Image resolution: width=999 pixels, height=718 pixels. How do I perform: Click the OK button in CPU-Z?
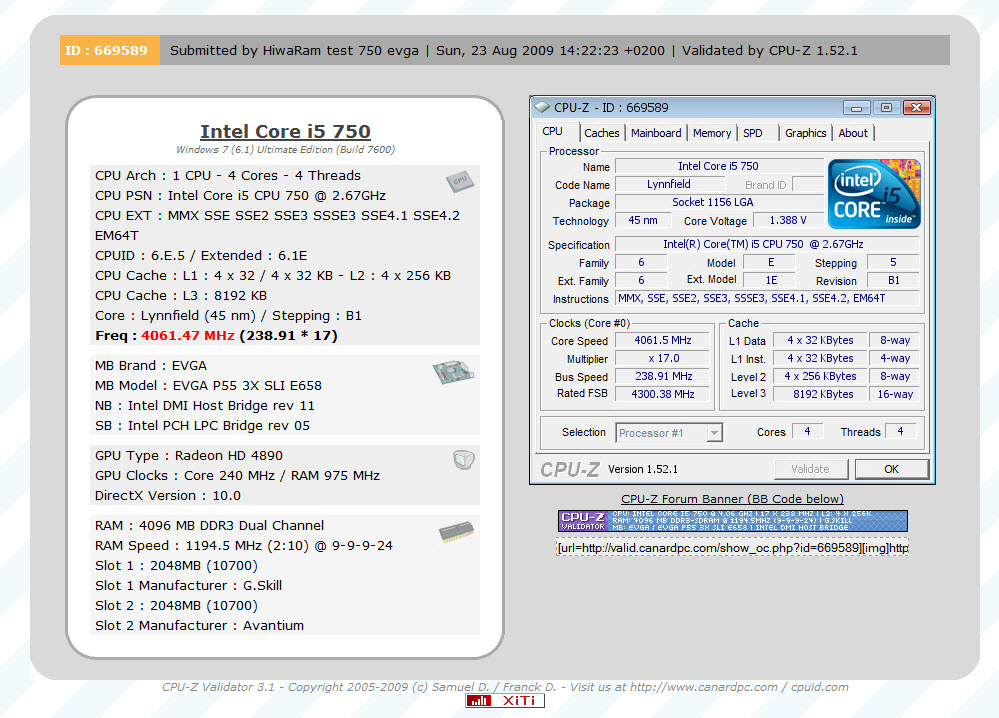[891, 469]
